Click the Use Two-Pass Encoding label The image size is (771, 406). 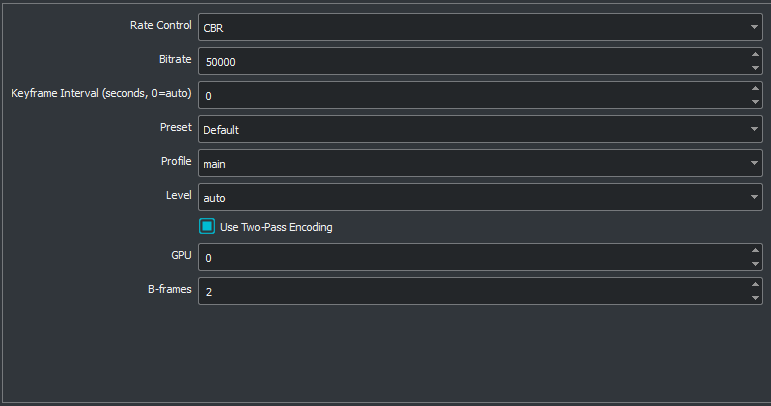pyautogui.click(x=276, y=227)
